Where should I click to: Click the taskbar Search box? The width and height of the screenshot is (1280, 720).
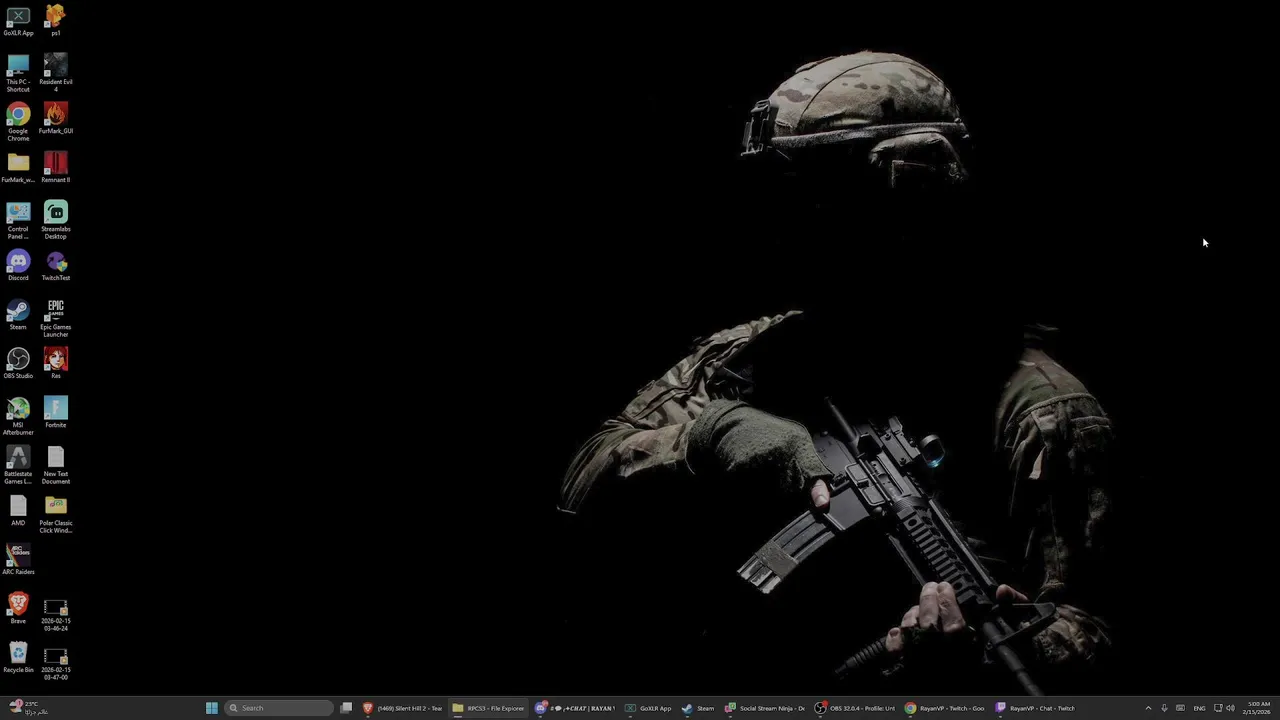[x=279, y=708]
